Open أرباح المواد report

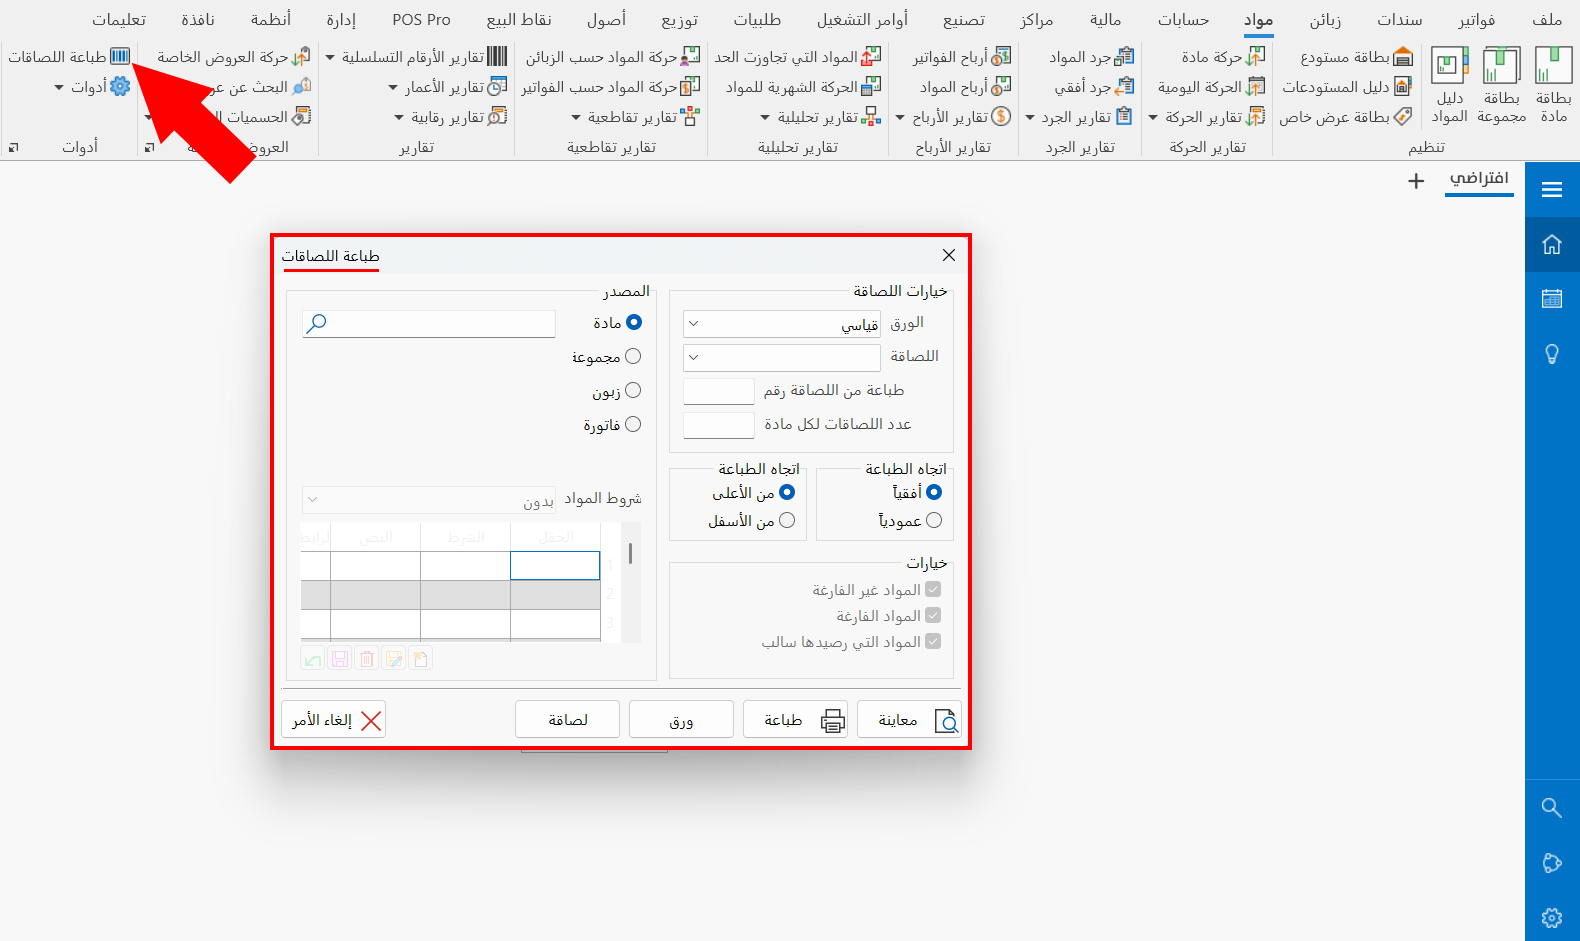click(x=965, y=87)
